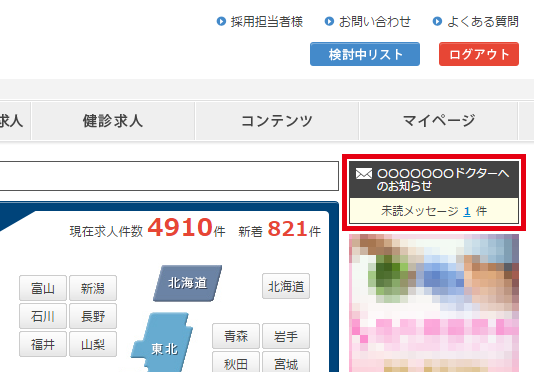
Task: Open the 採用担当者様 link
Action: pos(267,21)
